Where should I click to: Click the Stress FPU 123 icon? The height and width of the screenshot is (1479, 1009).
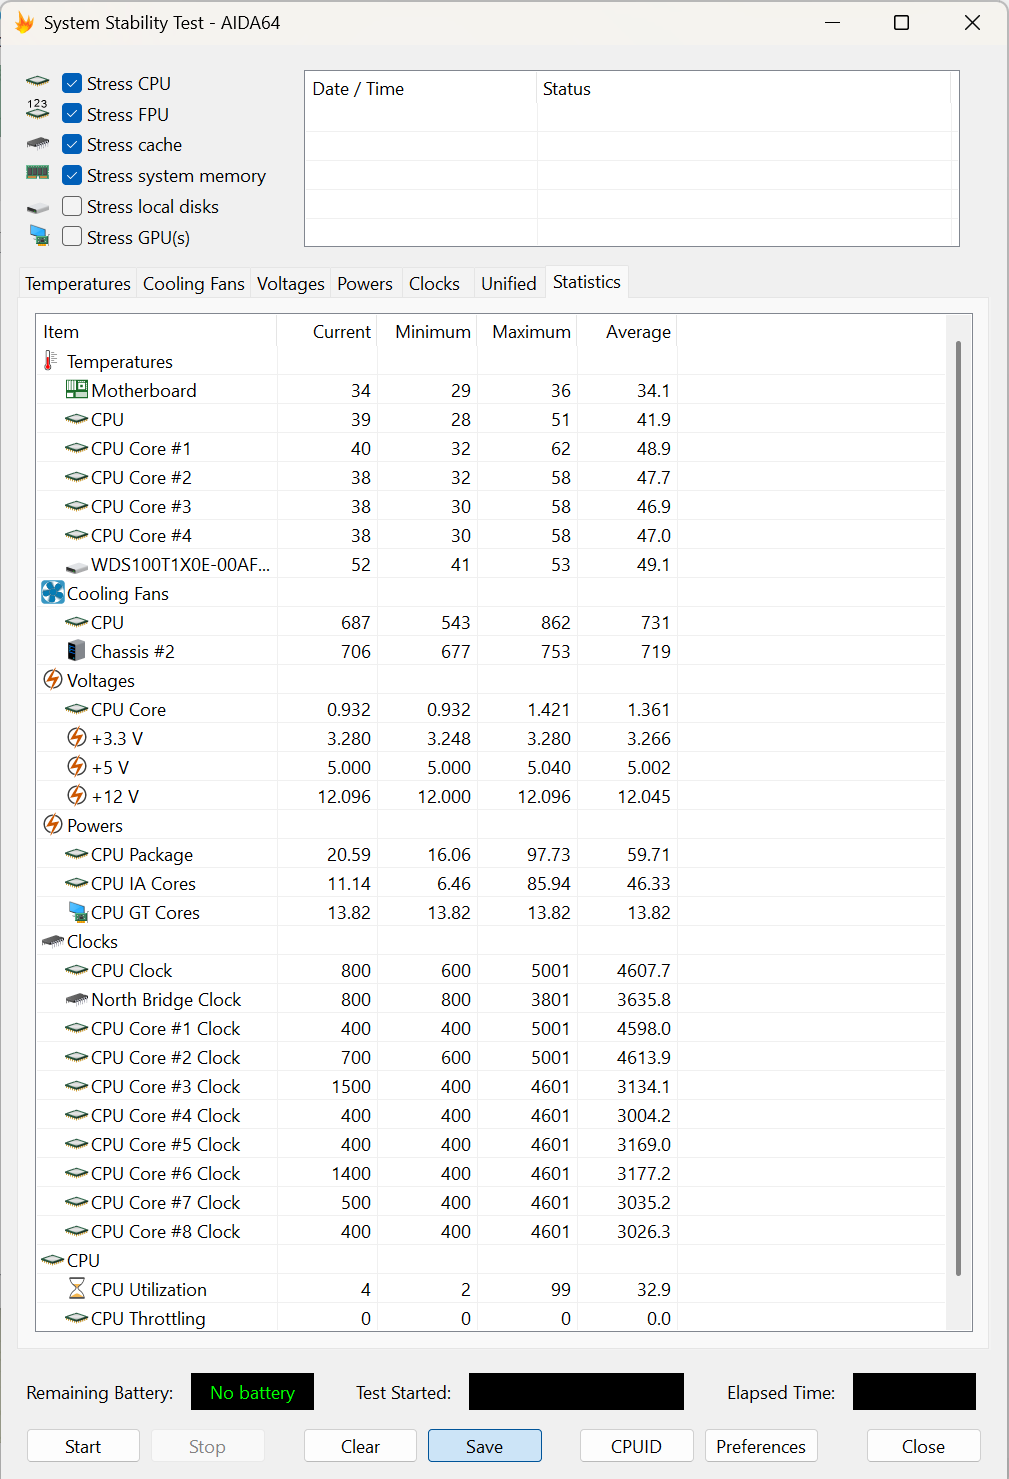(38, 109)
